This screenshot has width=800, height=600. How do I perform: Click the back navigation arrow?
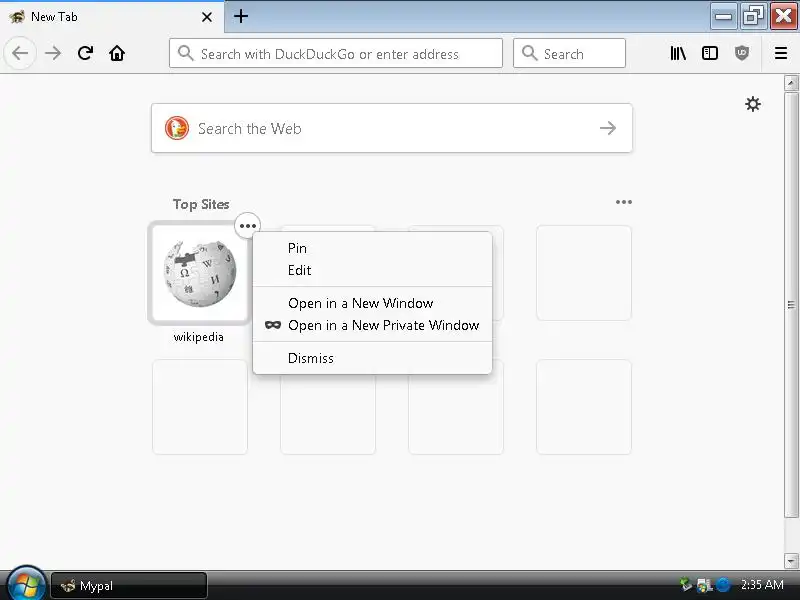point(20,53)
